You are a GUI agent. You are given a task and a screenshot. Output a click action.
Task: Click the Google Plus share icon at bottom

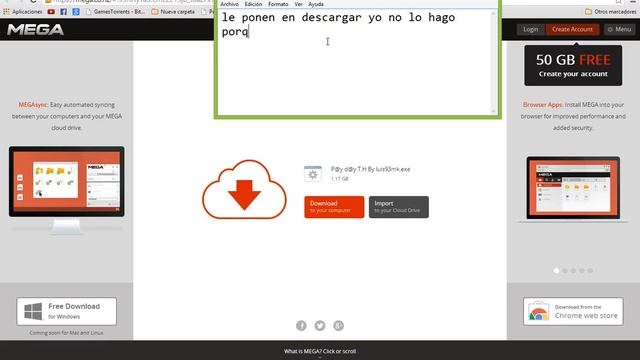tap(338, 326)
